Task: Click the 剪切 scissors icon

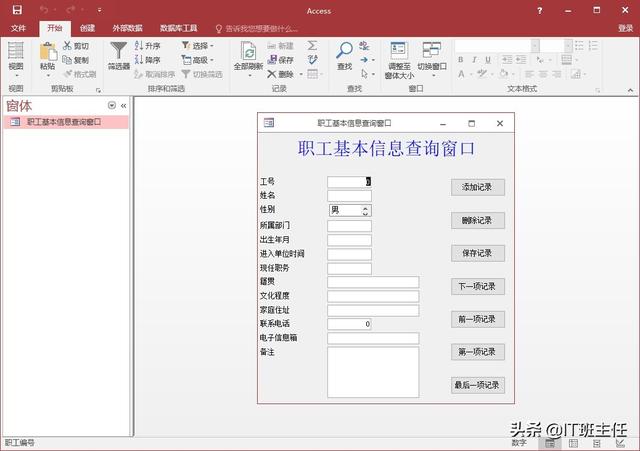Action: (x=68, y=46)
